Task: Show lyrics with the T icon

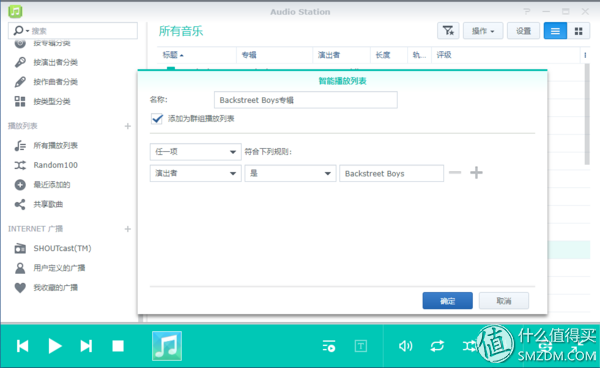Action: (x=360, y=346)
